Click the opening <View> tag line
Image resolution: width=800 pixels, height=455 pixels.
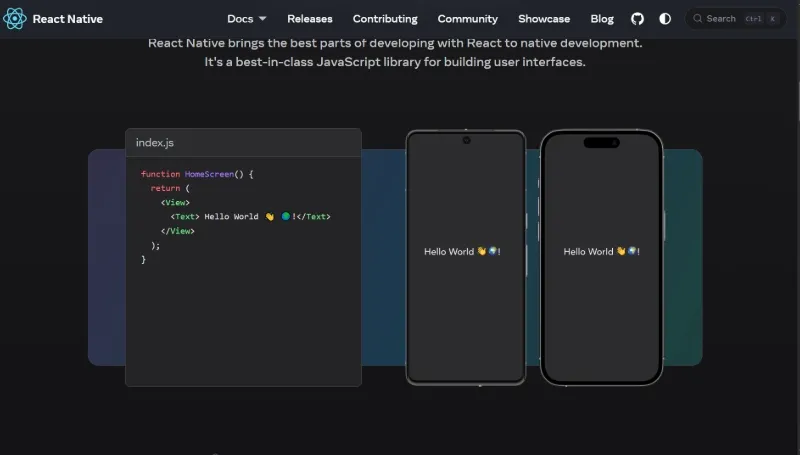(x=175, y=203)
